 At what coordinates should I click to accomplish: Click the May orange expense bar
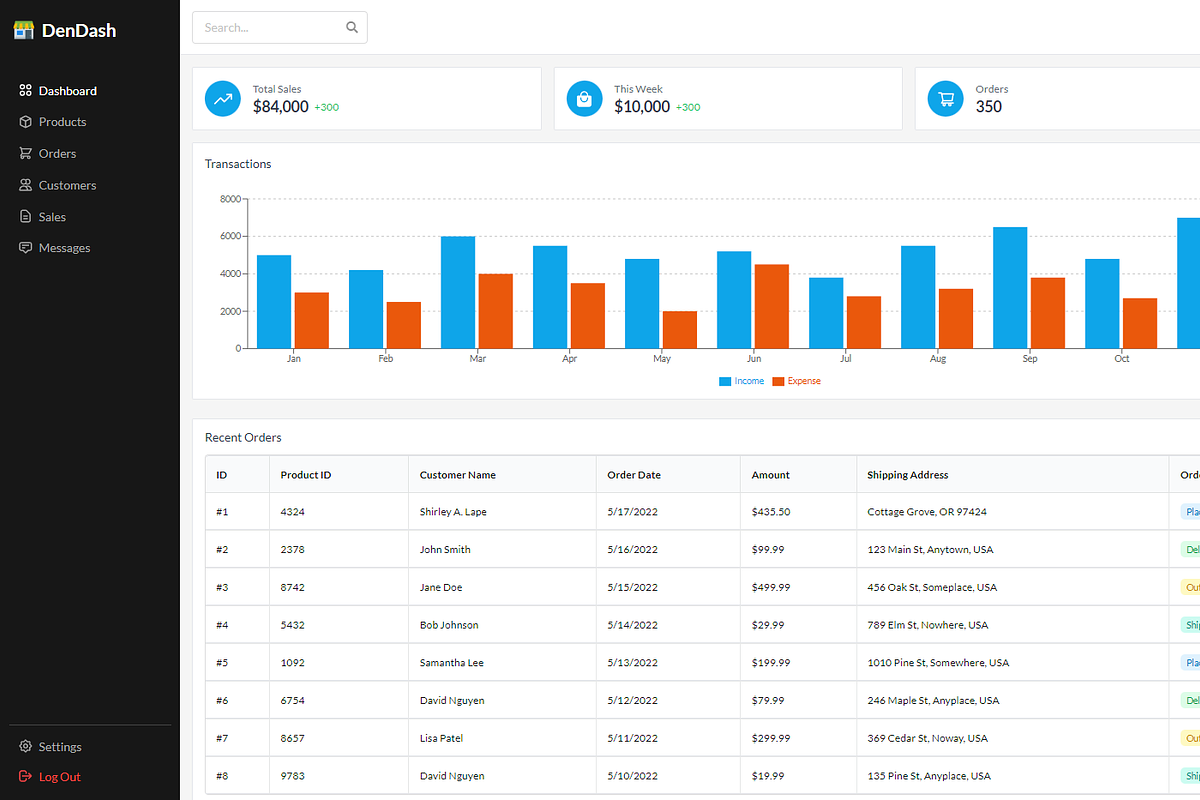(x=680, y=330)
